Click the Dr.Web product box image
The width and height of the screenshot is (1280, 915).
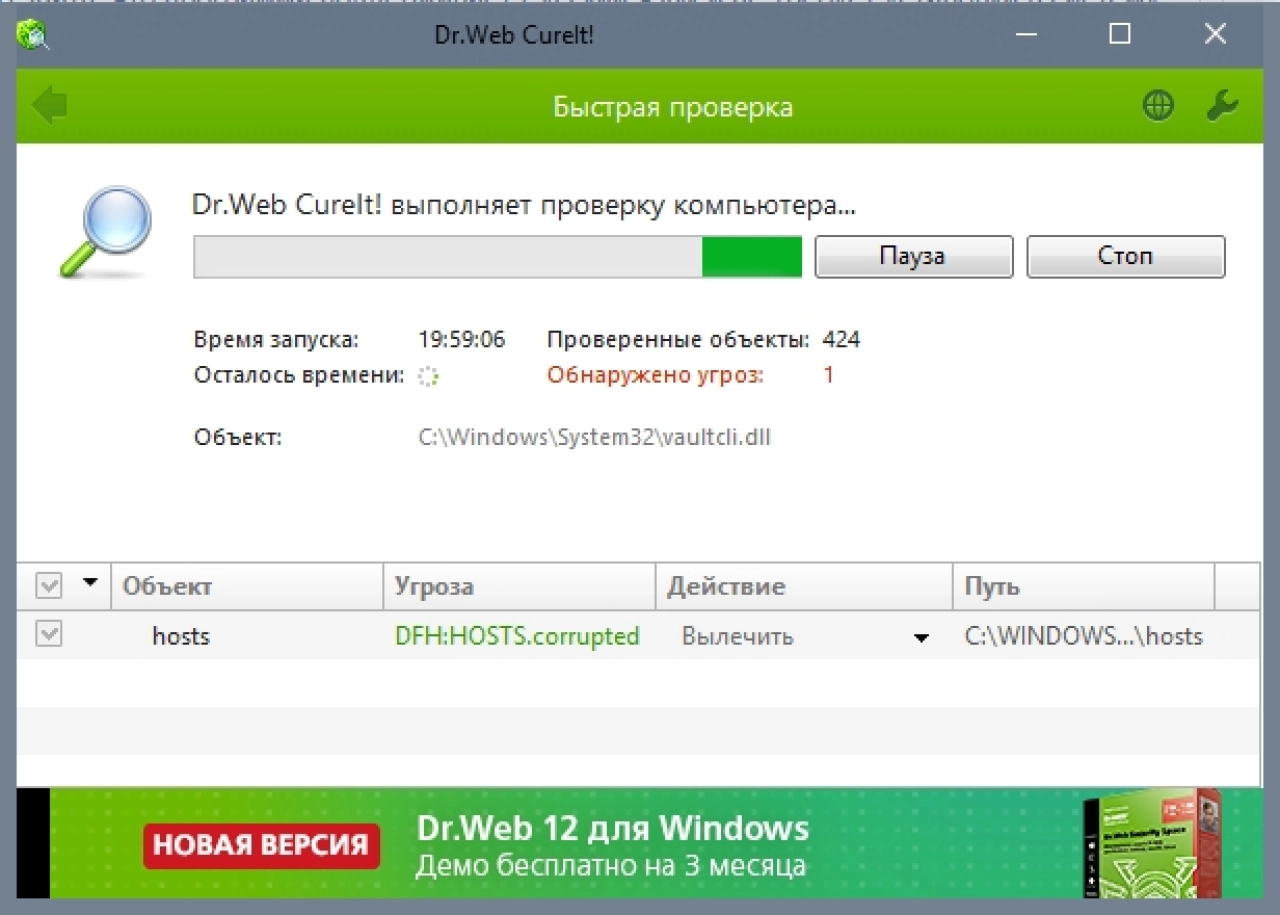[x=1152, y=843]
